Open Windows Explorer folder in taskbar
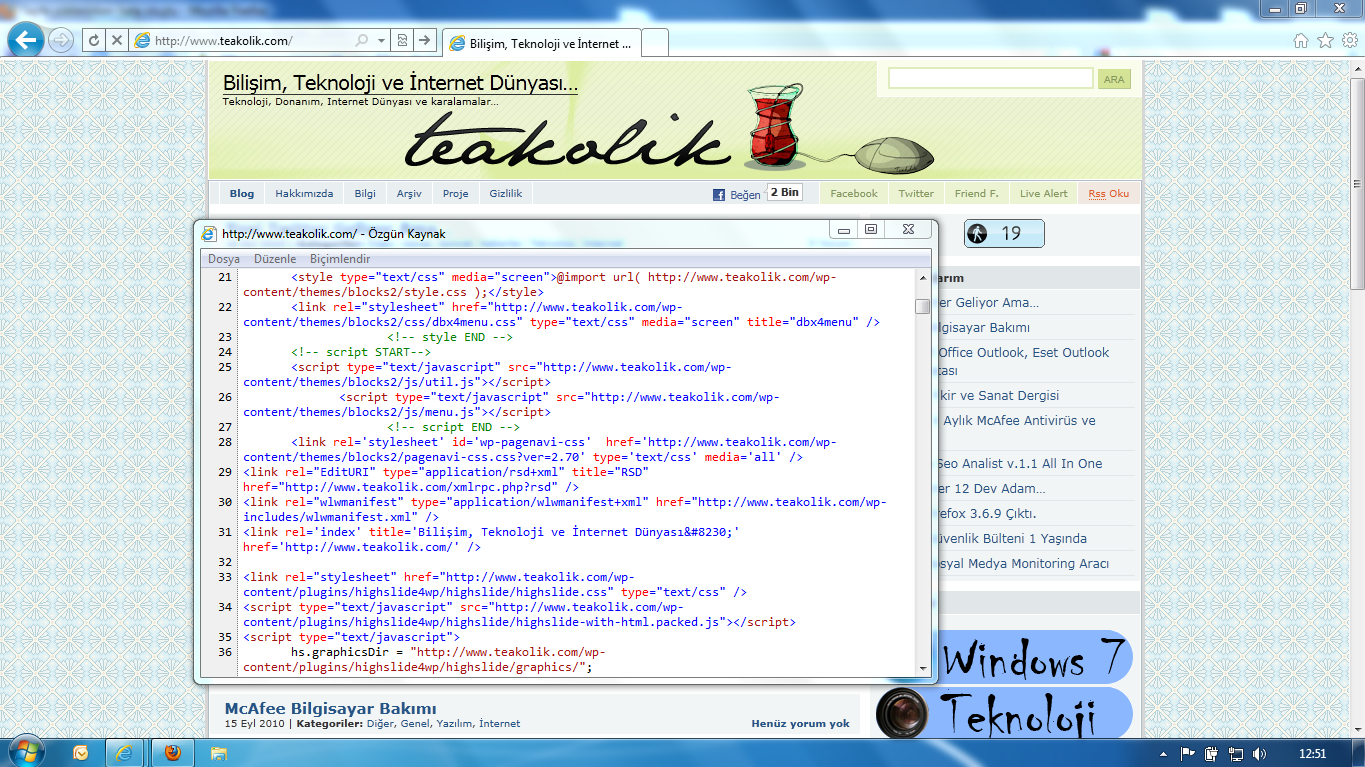This screenshot has height=767, width=1365. 219,753
